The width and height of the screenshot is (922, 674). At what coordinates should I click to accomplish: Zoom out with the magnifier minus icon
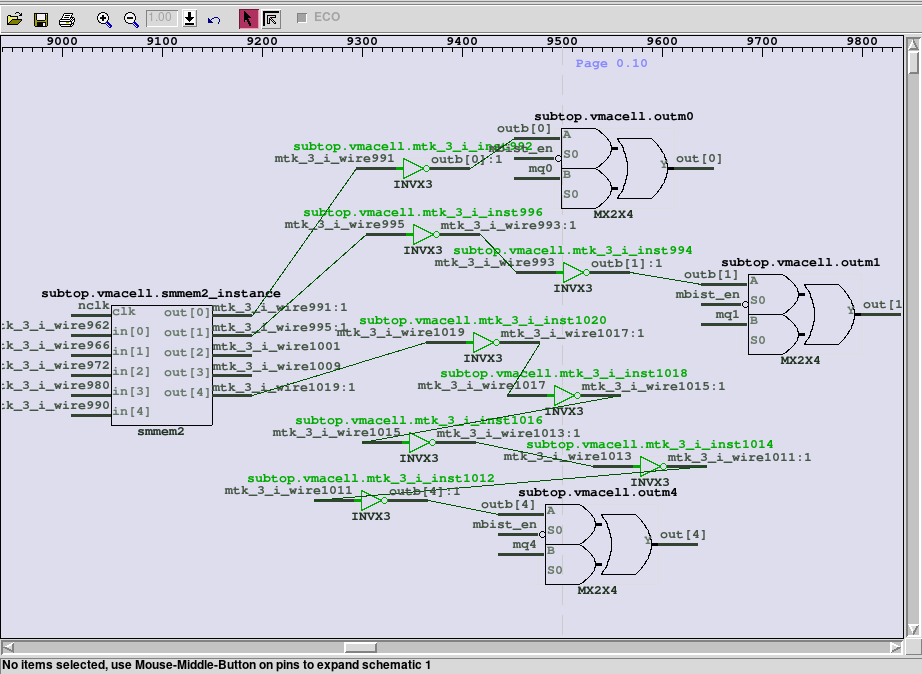click(x=131, y=19)
